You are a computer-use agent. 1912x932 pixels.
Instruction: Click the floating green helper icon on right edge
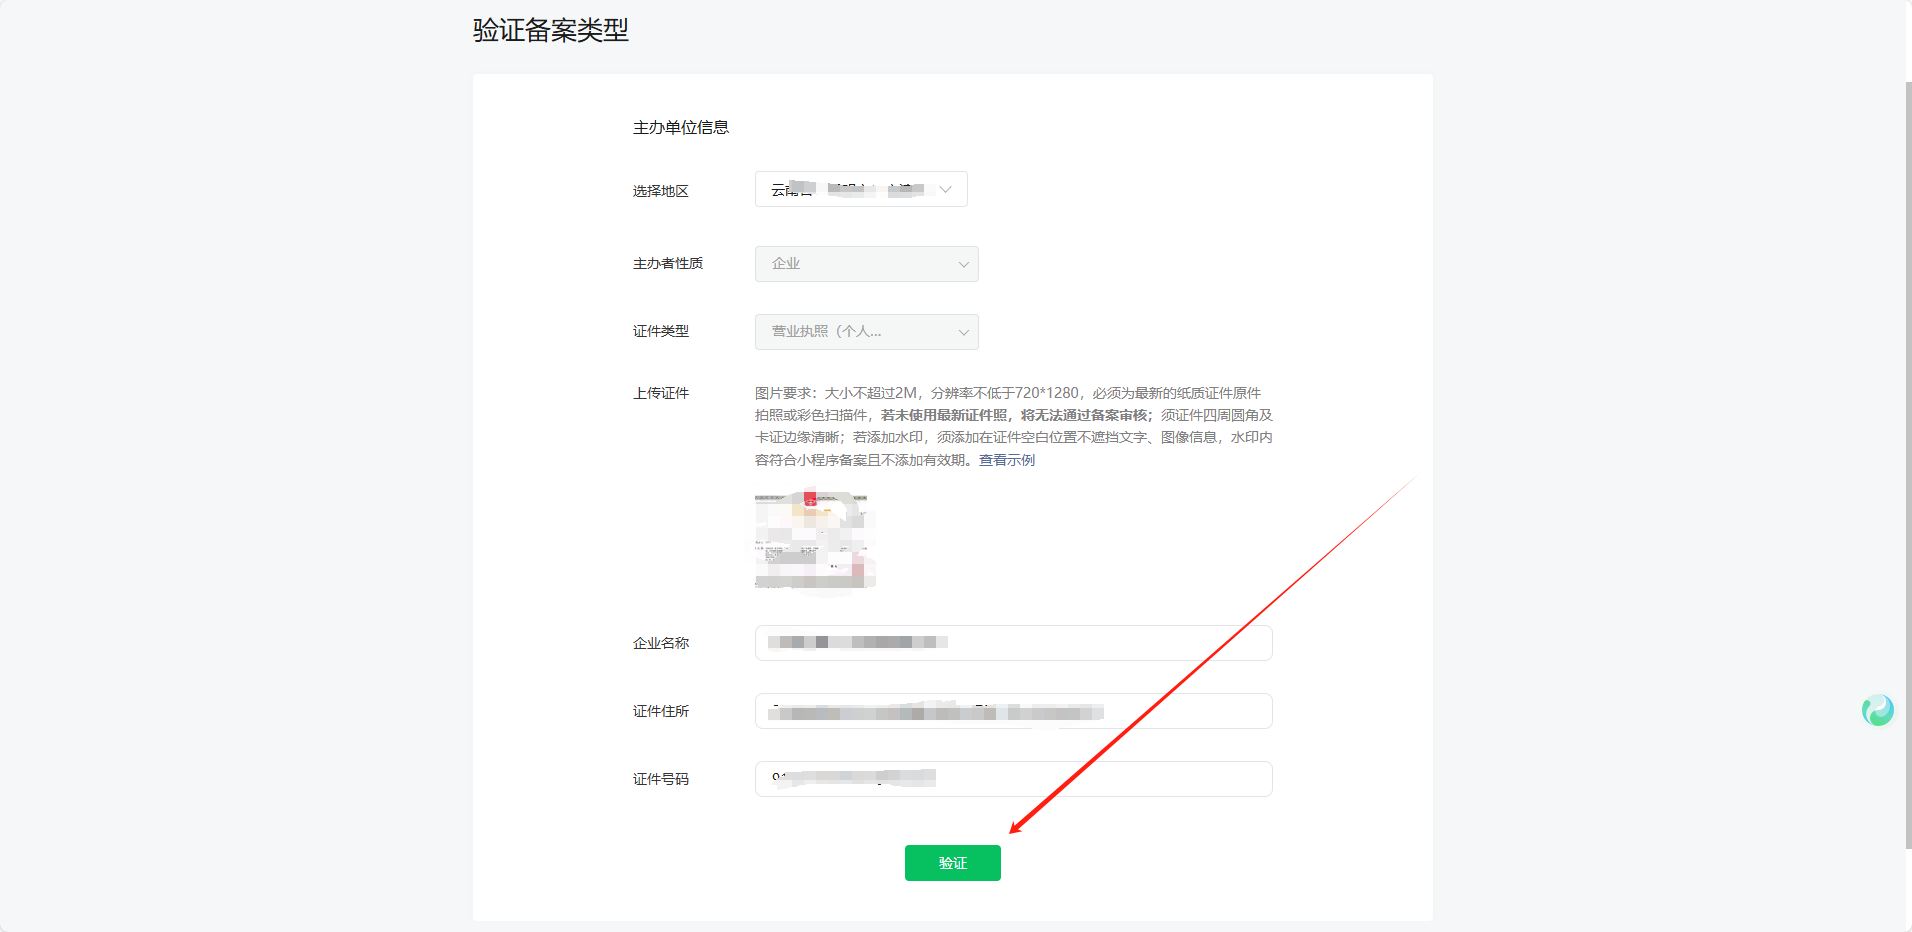[1879, 710]
